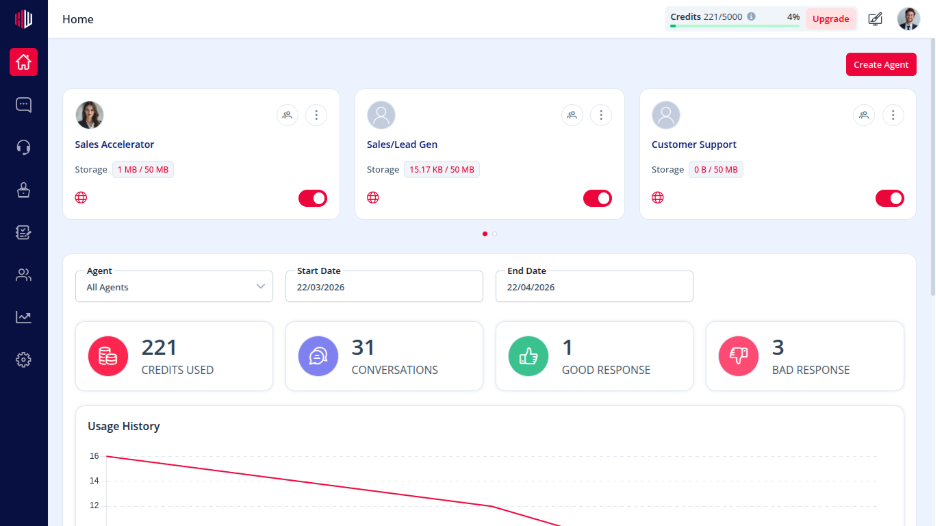The image size is (936, 526).
Task: Open the analytics chart sidebar icon
Action: click(23, 317)
